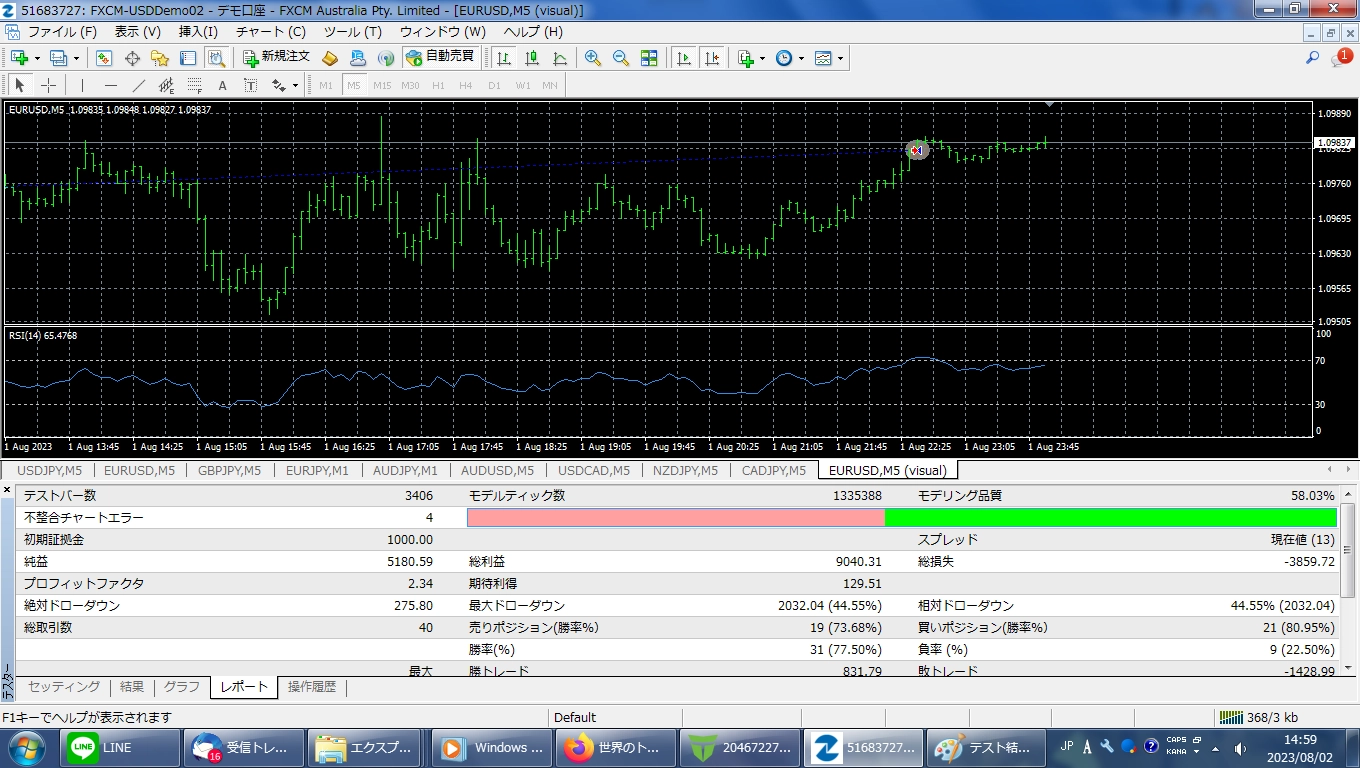Expand the indicators list dropdown arrow
The image size is (1360, 768).
(762, 58)
